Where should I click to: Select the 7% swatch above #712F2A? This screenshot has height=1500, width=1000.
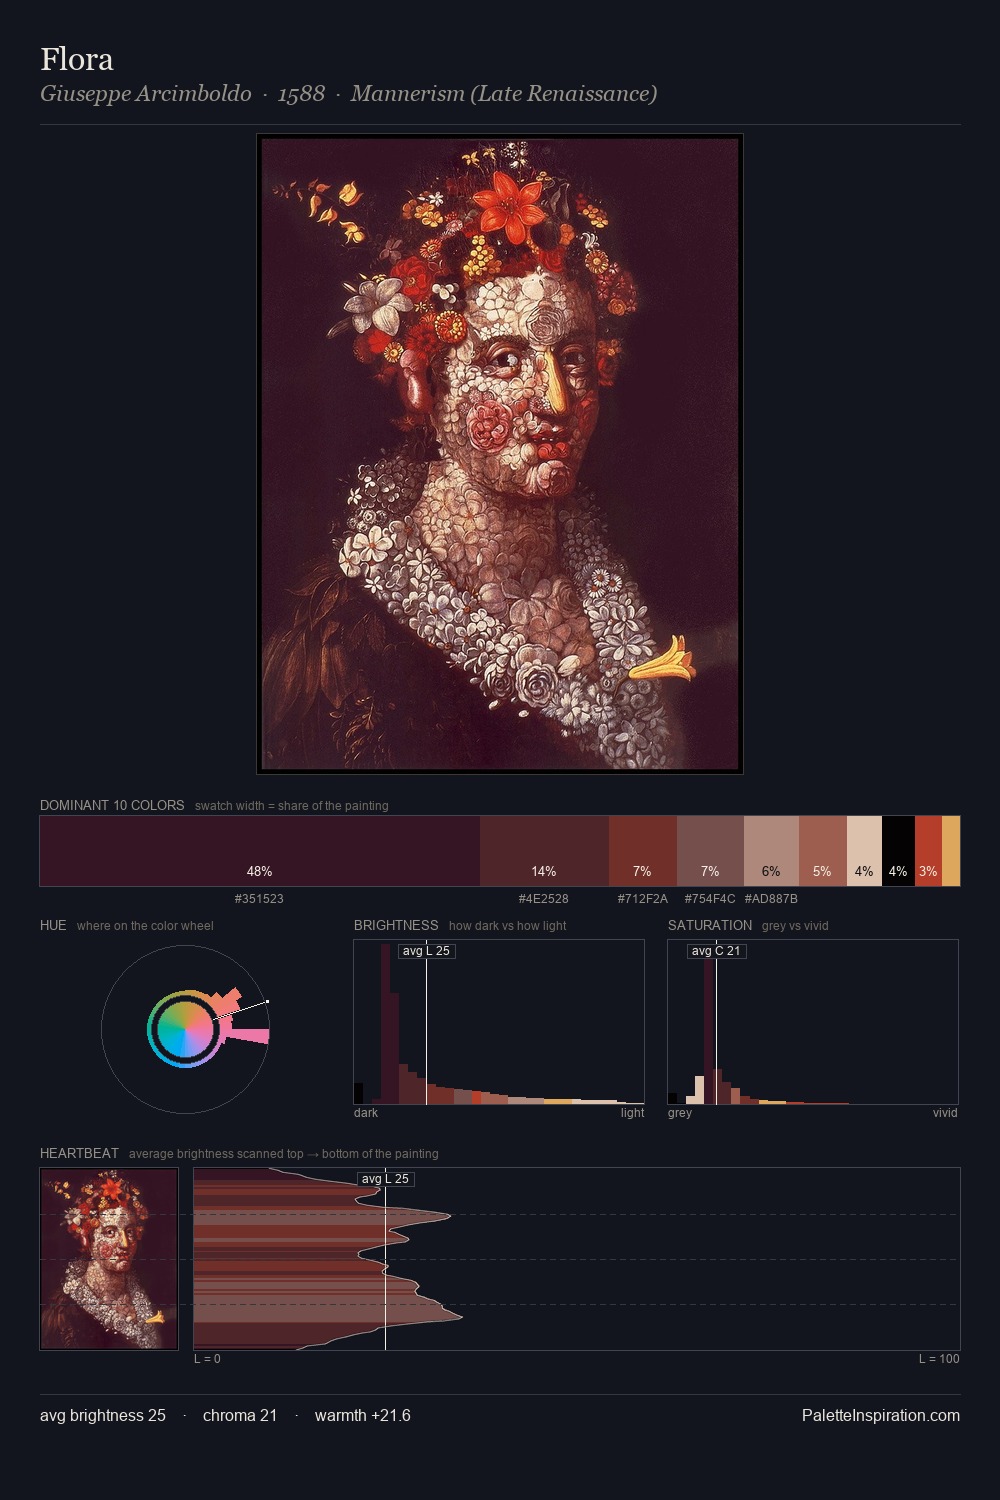(x=643, y=851)
